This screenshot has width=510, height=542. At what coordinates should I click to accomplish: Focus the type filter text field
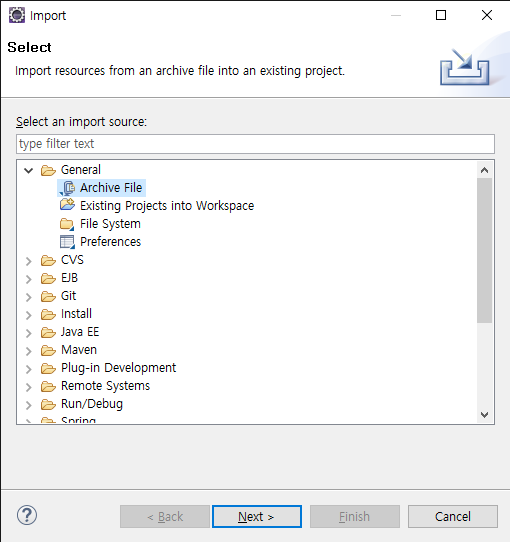(255, 144)
